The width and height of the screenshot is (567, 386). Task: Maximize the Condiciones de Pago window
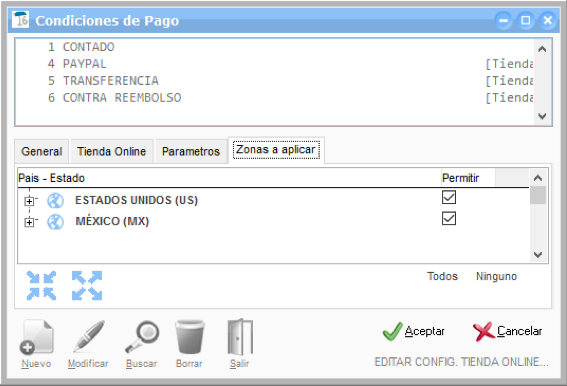(x=526, y=20)
